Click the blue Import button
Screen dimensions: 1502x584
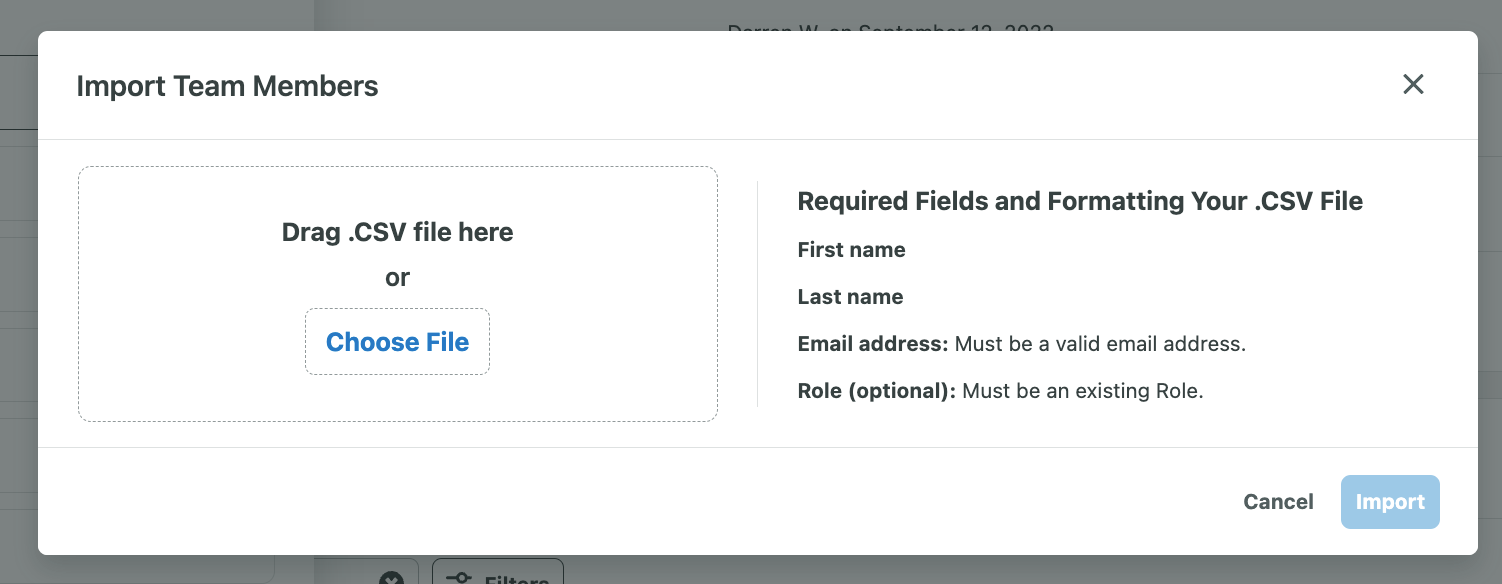1390,502
